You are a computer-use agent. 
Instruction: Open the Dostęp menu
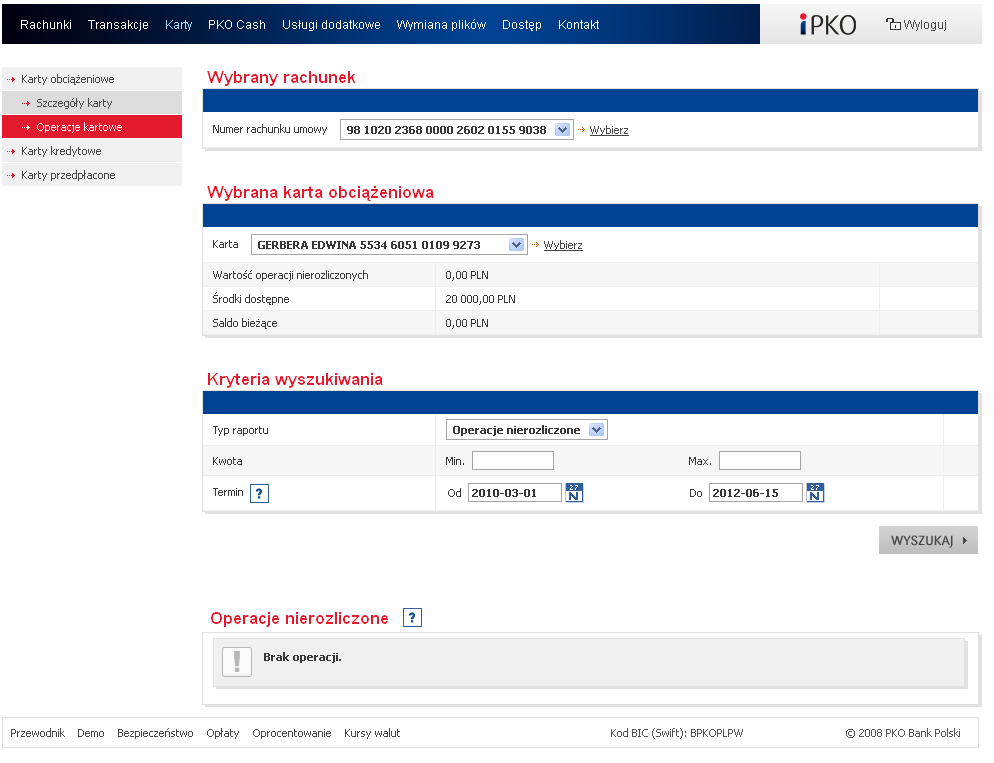pyautogui.click(x=522, y=25)
